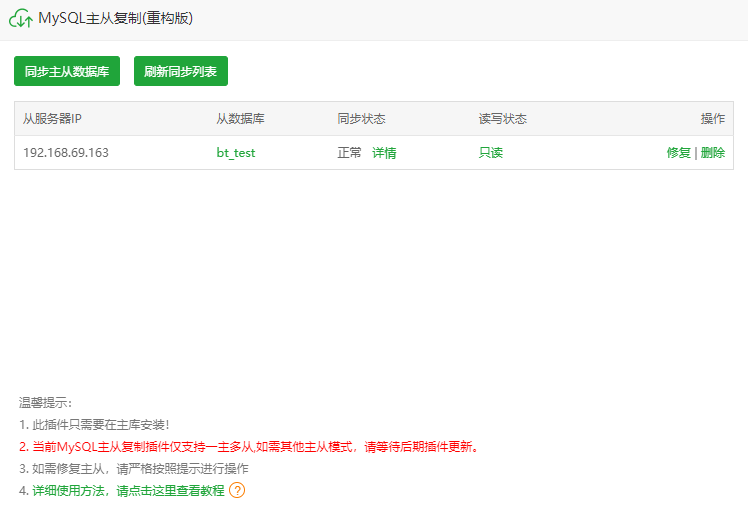Delete the slave entry via 删除
Image resolution: width=748 pixels, height=520 pixels.
[x=713, y=153]
